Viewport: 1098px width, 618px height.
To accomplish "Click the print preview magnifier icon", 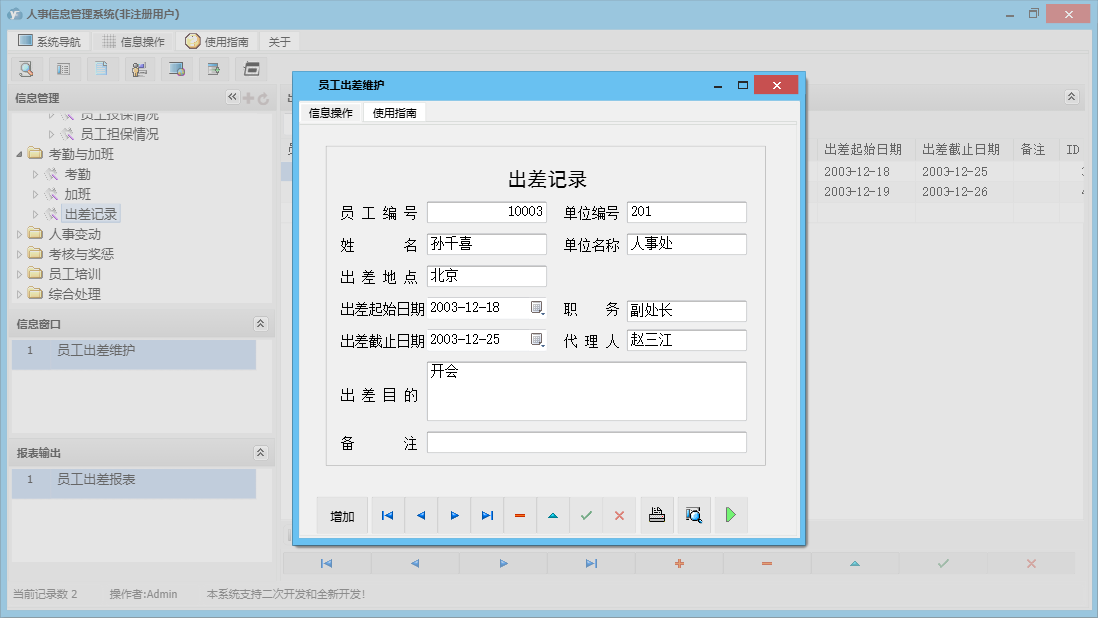I will point(693,515).
